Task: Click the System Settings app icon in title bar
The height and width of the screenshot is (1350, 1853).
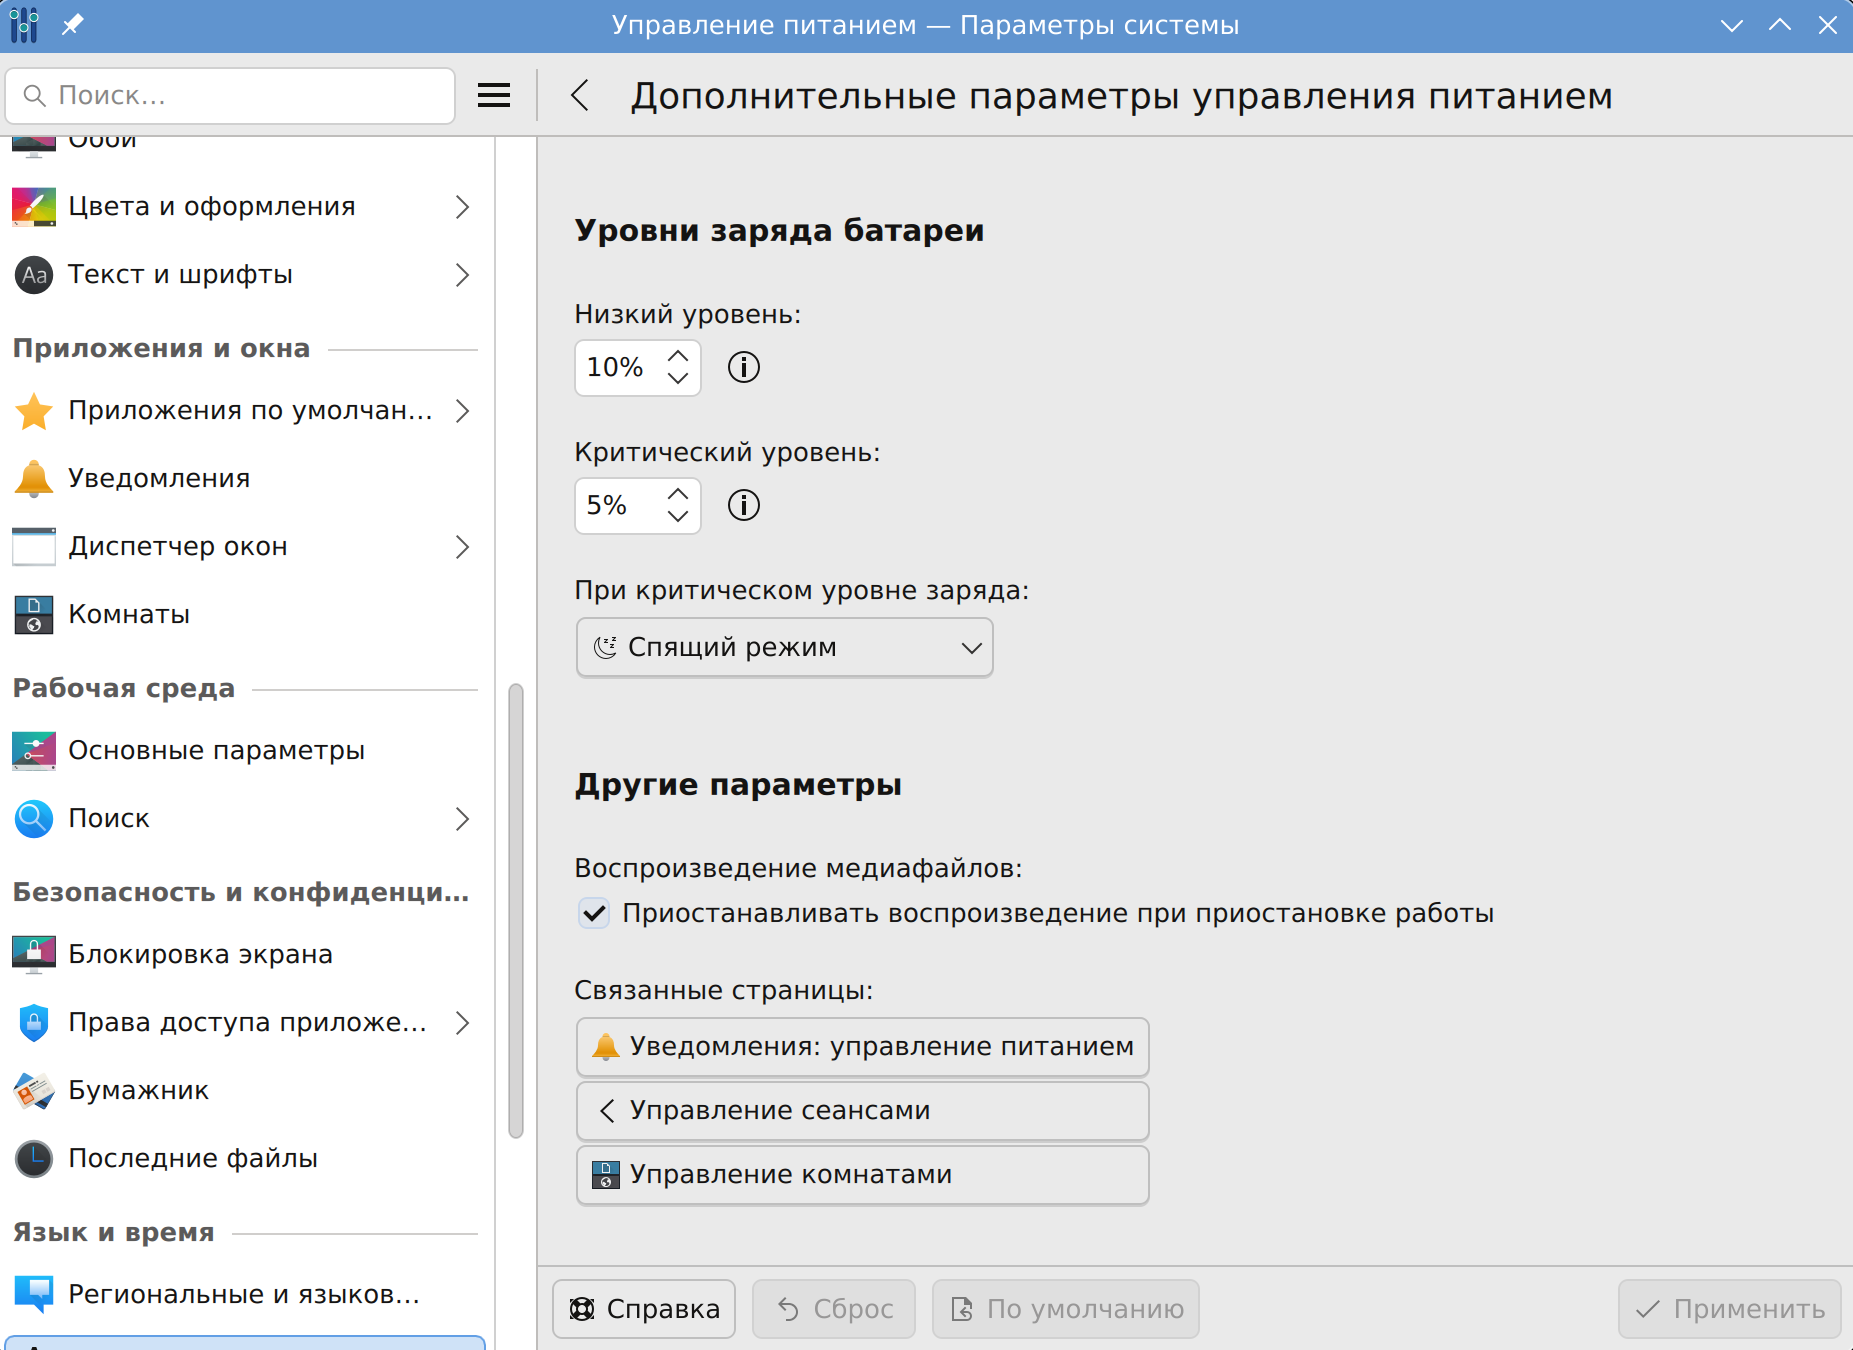Action: [x=24, y=25]
